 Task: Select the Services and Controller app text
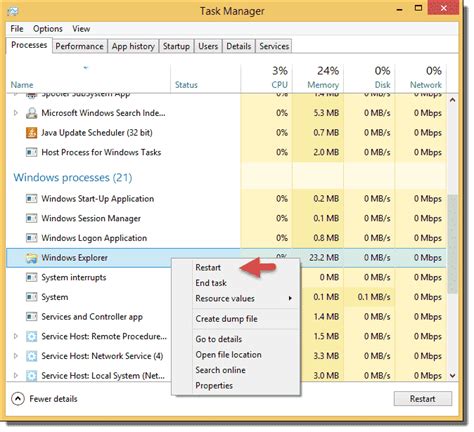pyautogui.click(x=92, y=317)
